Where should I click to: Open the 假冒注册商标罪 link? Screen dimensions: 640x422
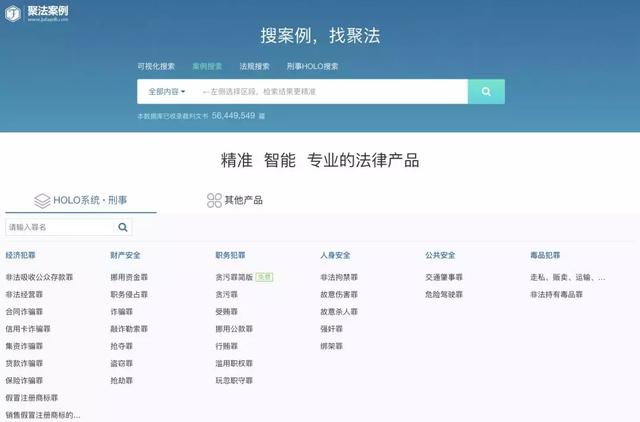[x=32, y=398]
